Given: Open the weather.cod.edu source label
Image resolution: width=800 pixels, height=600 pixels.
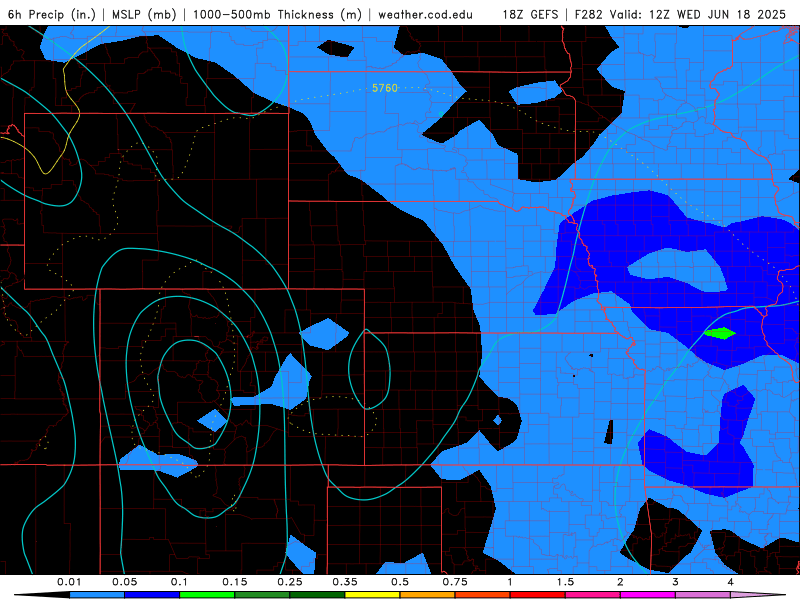Looking at the screenshot, I should point(425,14).
